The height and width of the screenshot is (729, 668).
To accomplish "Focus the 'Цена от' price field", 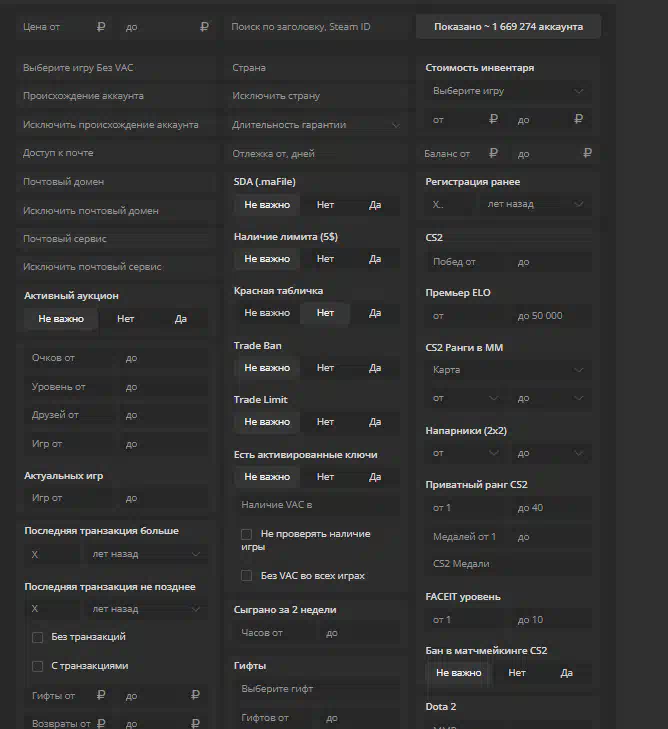I will click(x=65, y=27).
